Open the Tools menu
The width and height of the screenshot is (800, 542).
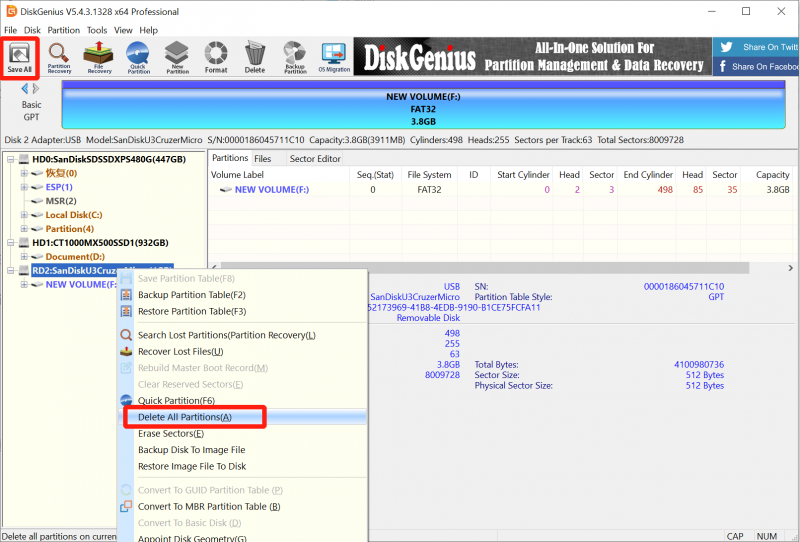pos(97,30)
